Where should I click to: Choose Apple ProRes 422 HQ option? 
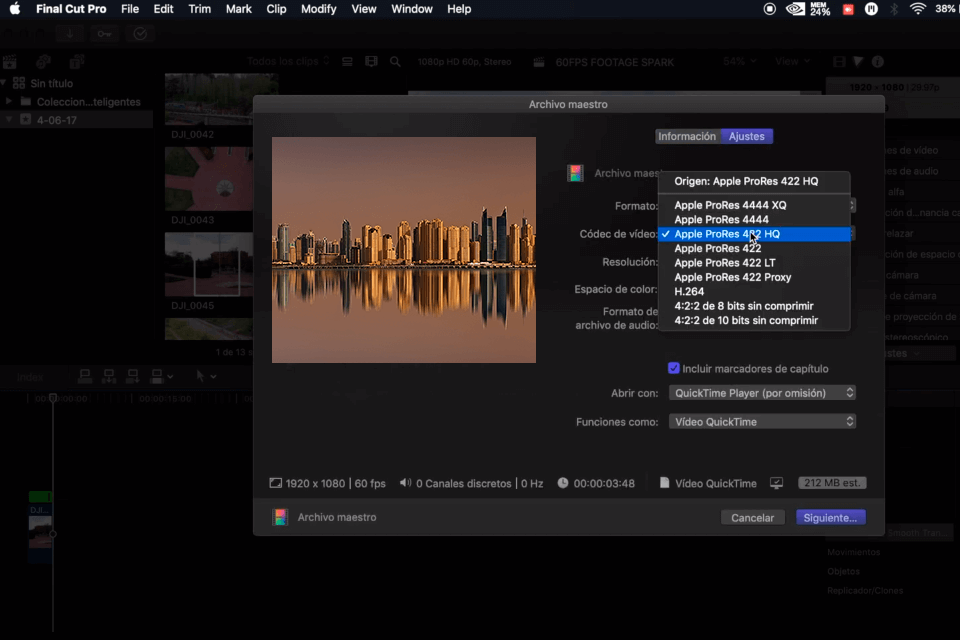754,234
